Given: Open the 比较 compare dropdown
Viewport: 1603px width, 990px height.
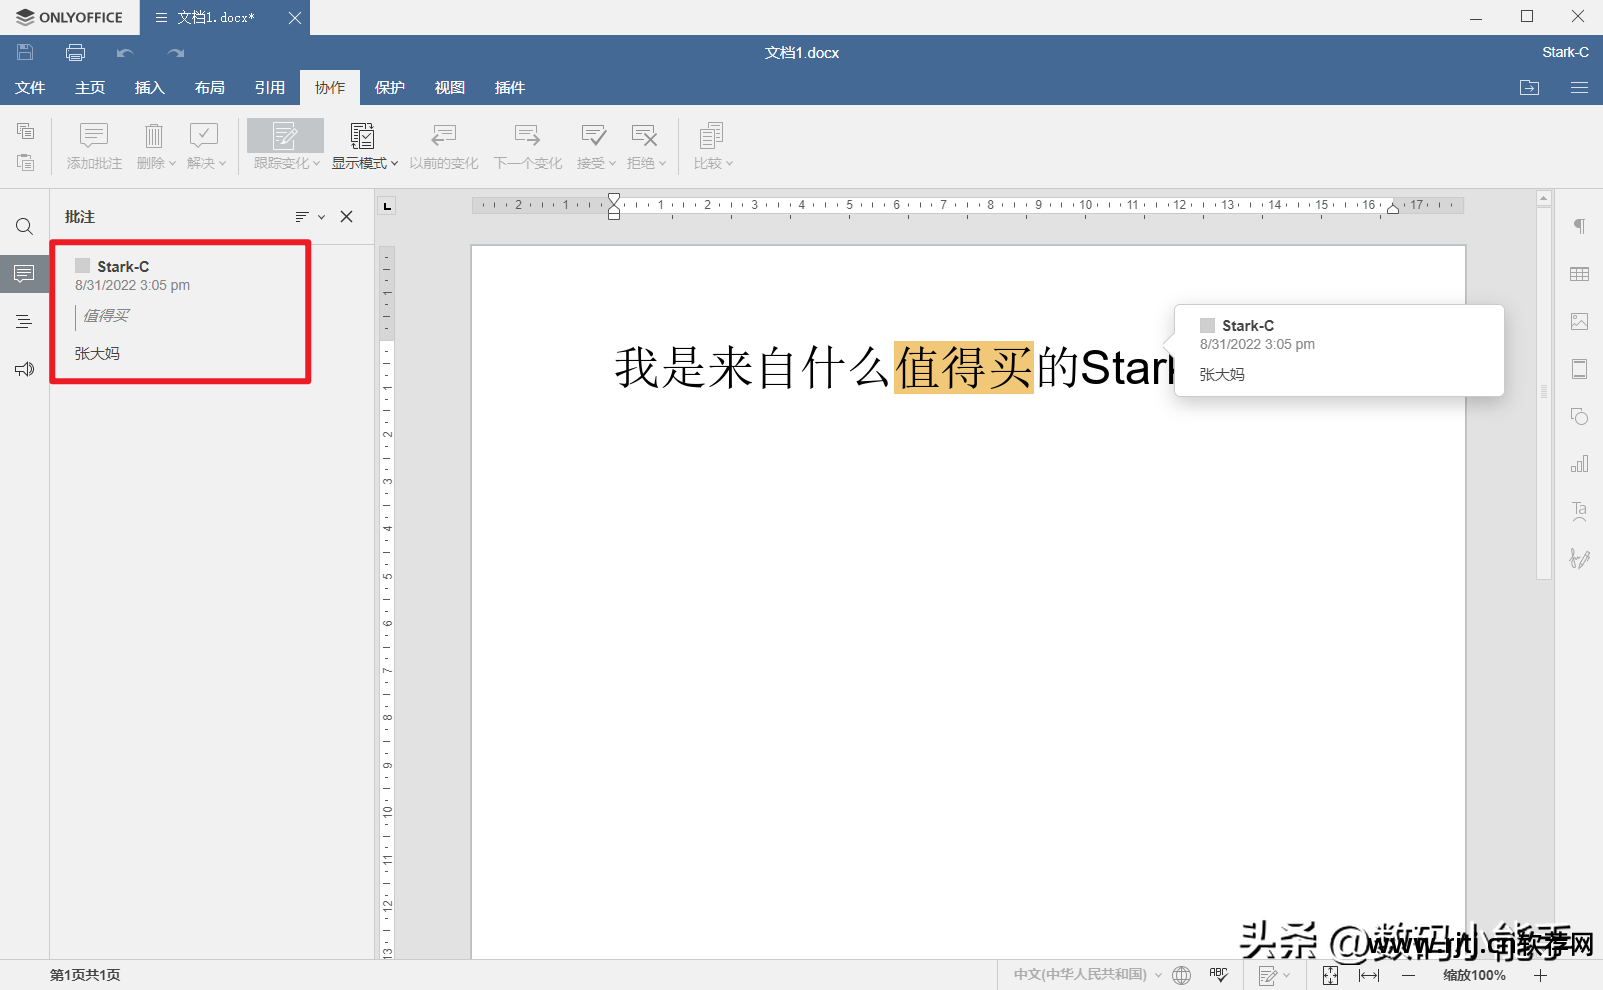Looking at the screenshot, I should click(713, 146).
